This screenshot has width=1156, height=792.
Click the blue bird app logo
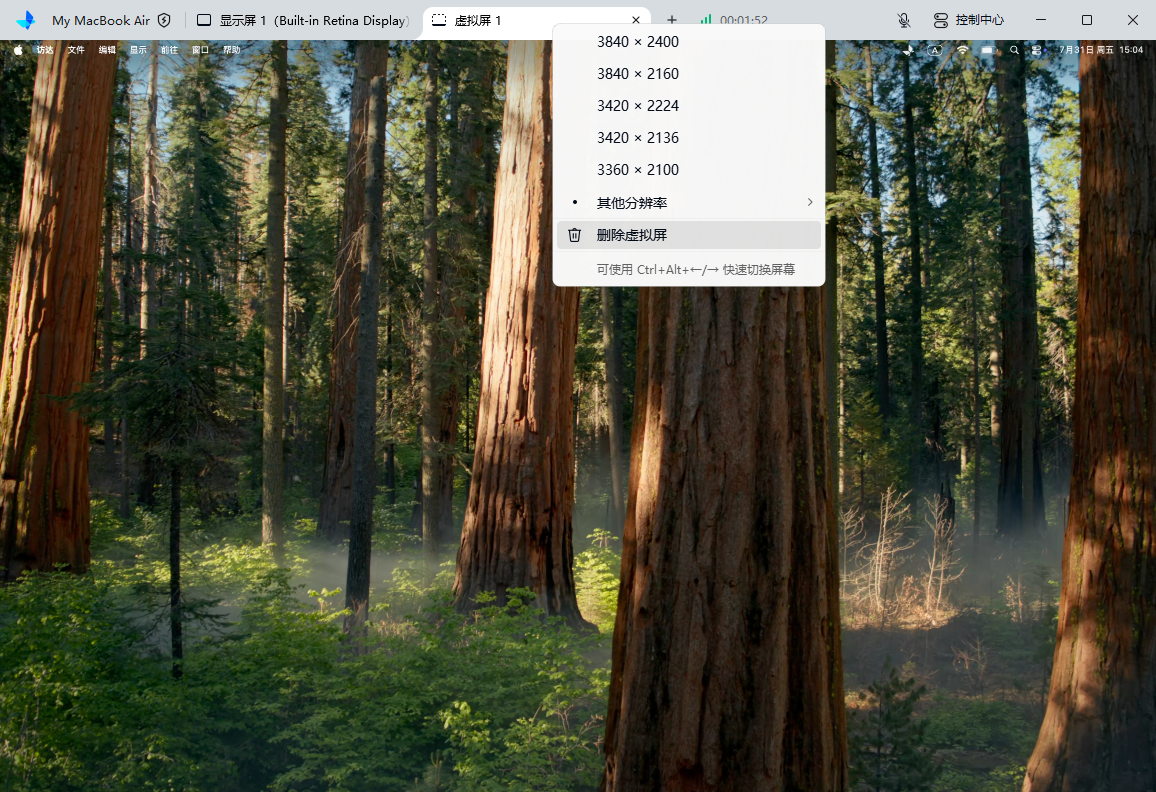[x=25, y=20]
